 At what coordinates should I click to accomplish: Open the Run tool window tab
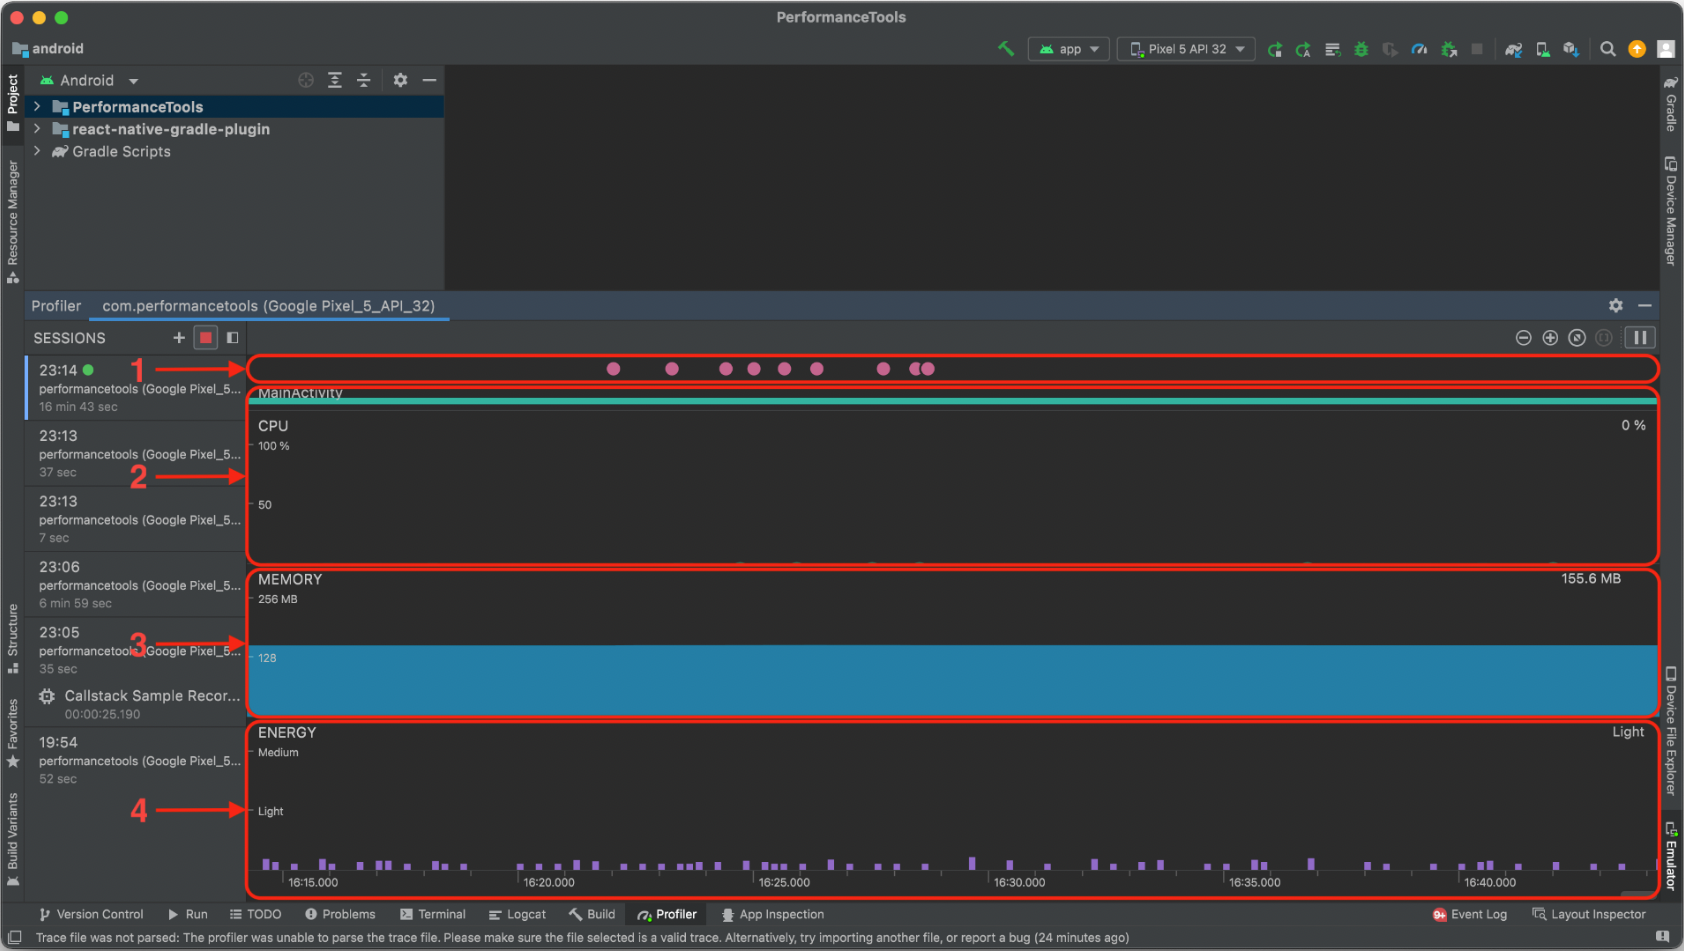pyautogui.click(x=188, y=914)
